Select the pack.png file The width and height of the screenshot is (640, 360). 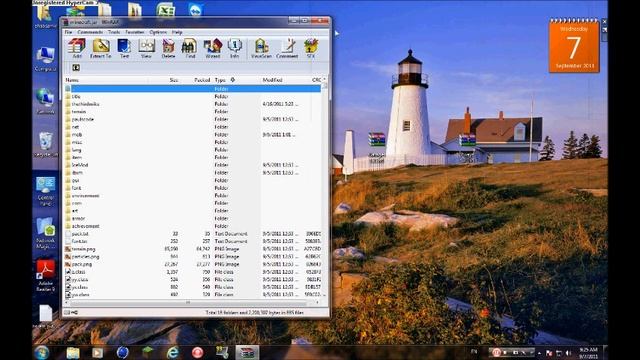193,264
